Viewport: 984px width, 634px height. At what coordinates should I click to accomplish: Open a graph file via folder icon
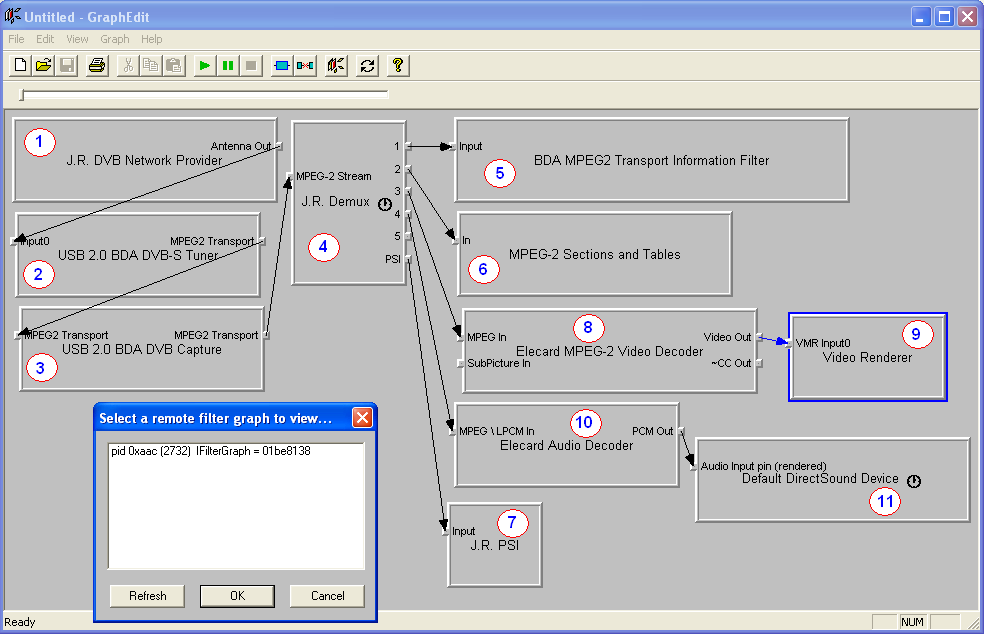[x=43, y=65]
